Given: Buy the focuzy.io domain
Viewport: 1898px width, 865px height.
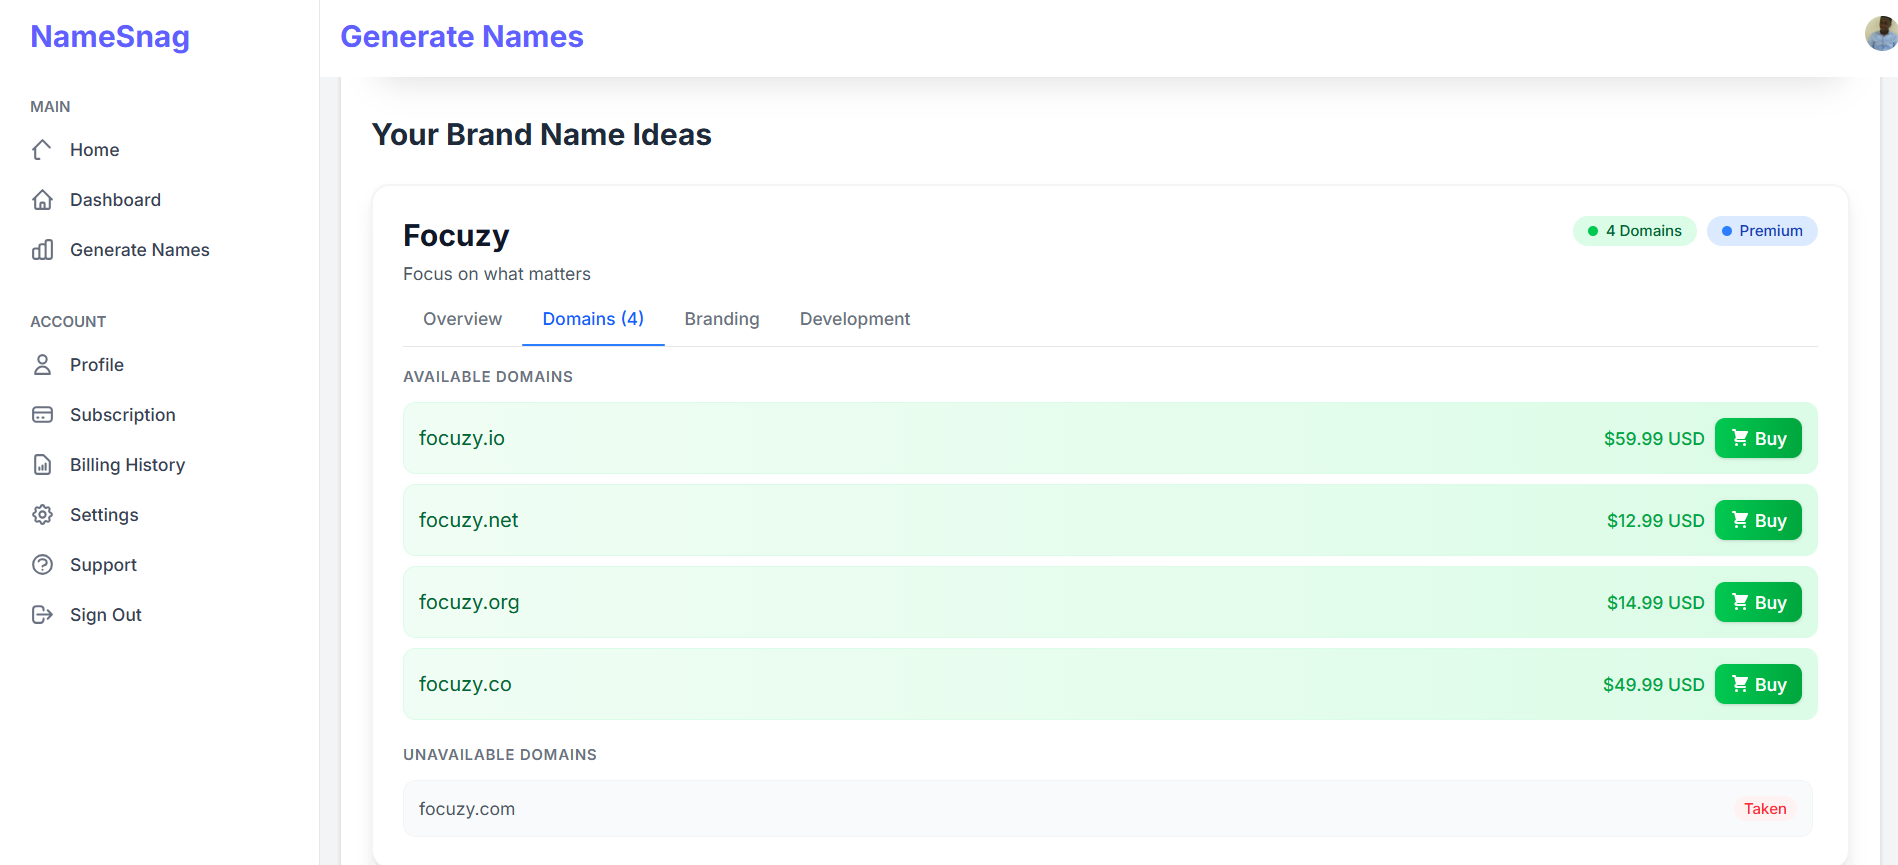Looking at the screenshot, I should point(1758,438).
